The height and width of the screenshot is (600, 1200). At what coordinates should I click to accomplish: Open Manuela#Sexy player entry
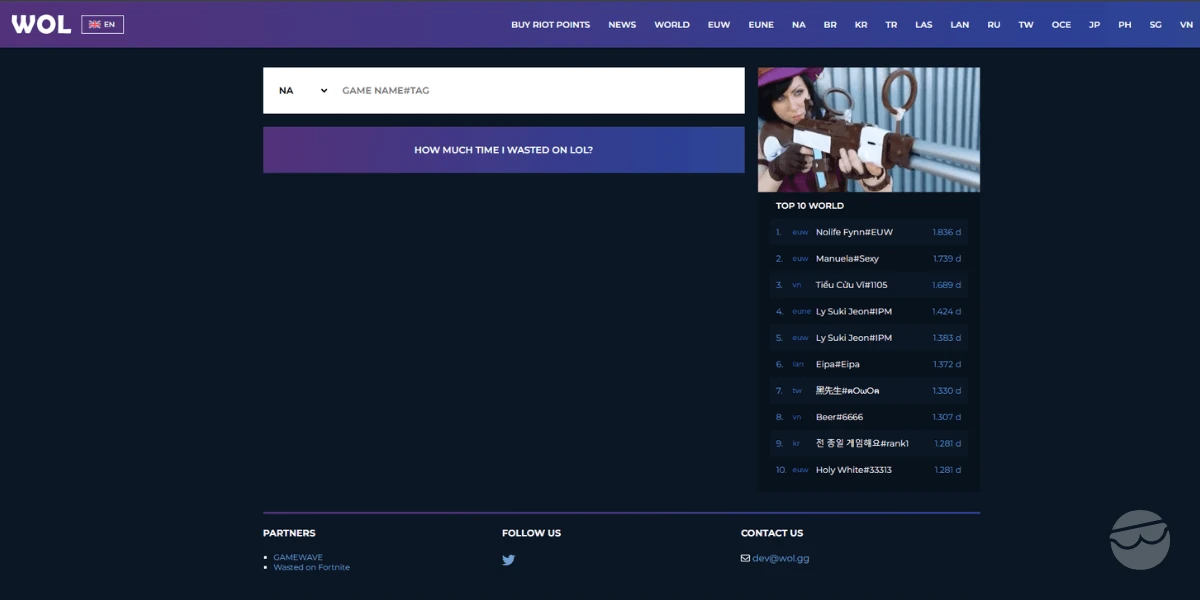pyautogui.click(x=869, y=258)
